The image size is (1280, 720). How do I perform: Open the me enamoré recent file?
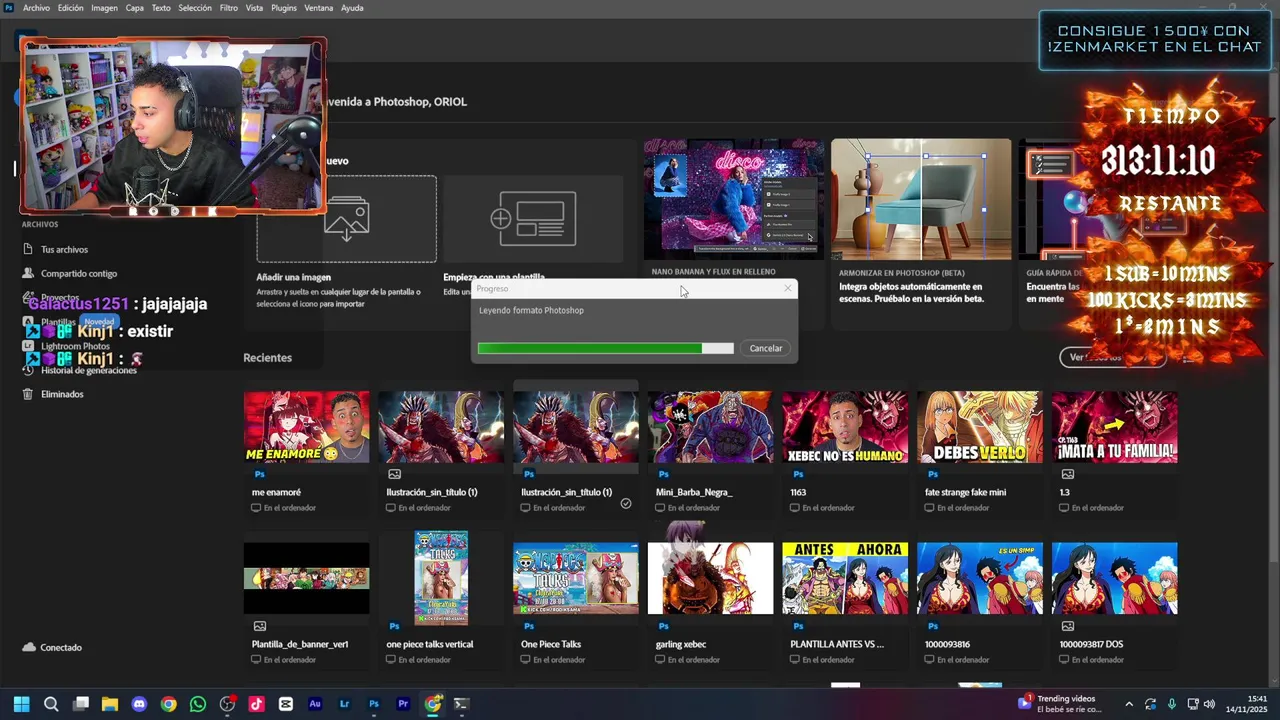(306, 427)
